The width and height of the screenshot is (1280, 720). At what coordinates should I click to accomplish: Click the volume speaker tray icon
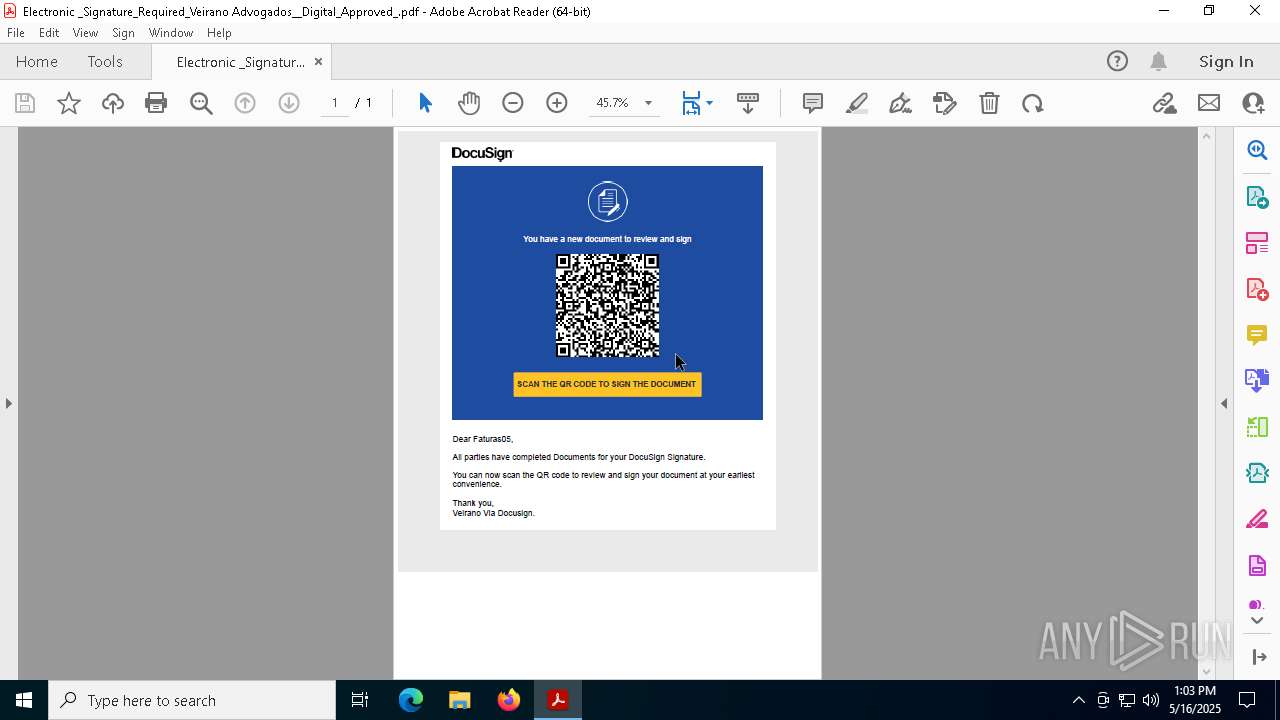(x=1151, y=700)
